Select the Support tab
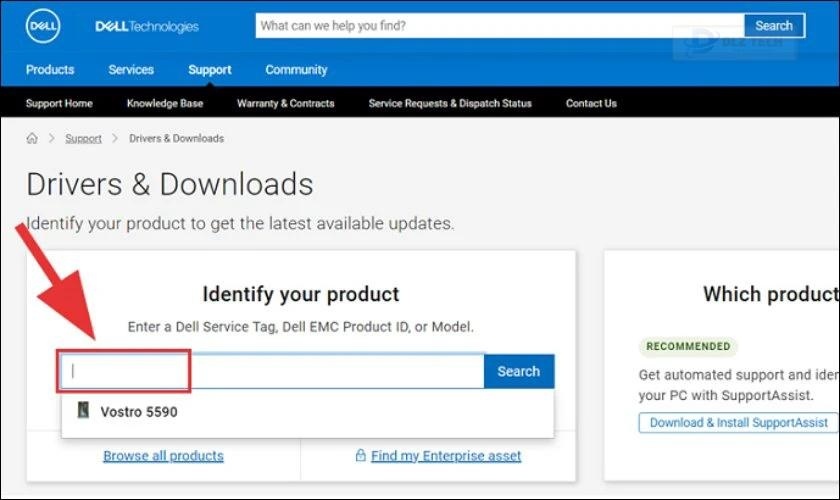 coord(209,70)
